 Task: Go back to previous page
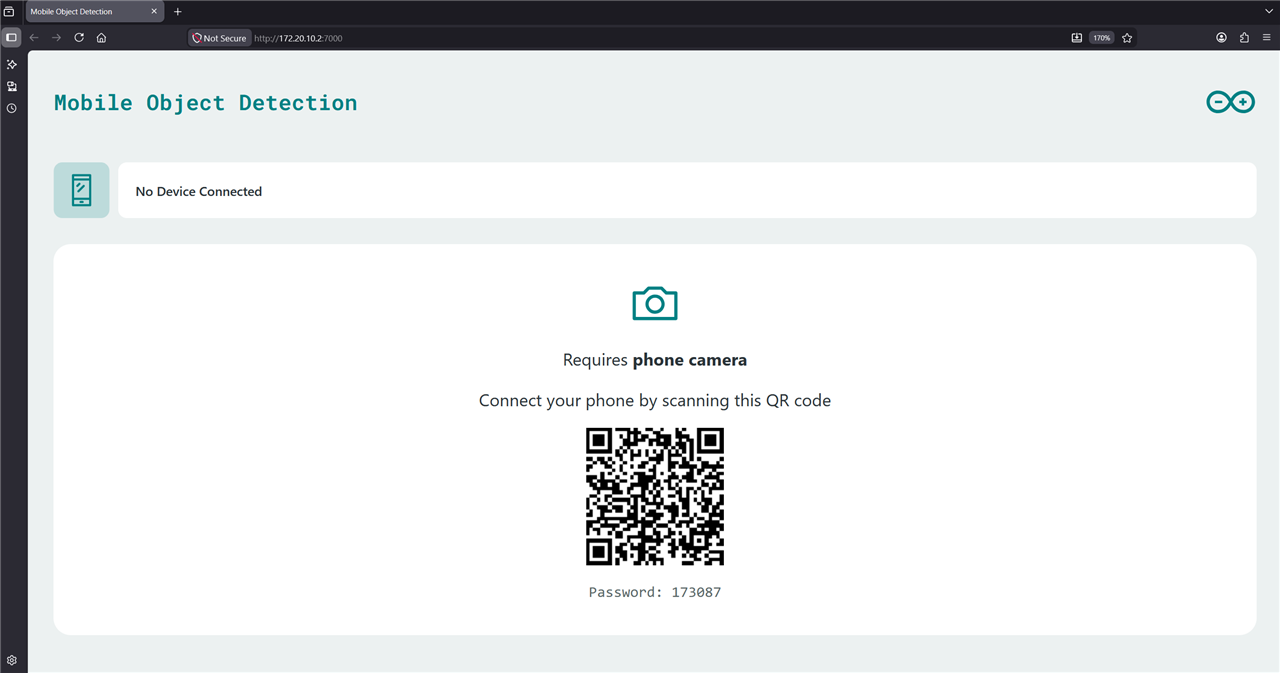[34, 38]
